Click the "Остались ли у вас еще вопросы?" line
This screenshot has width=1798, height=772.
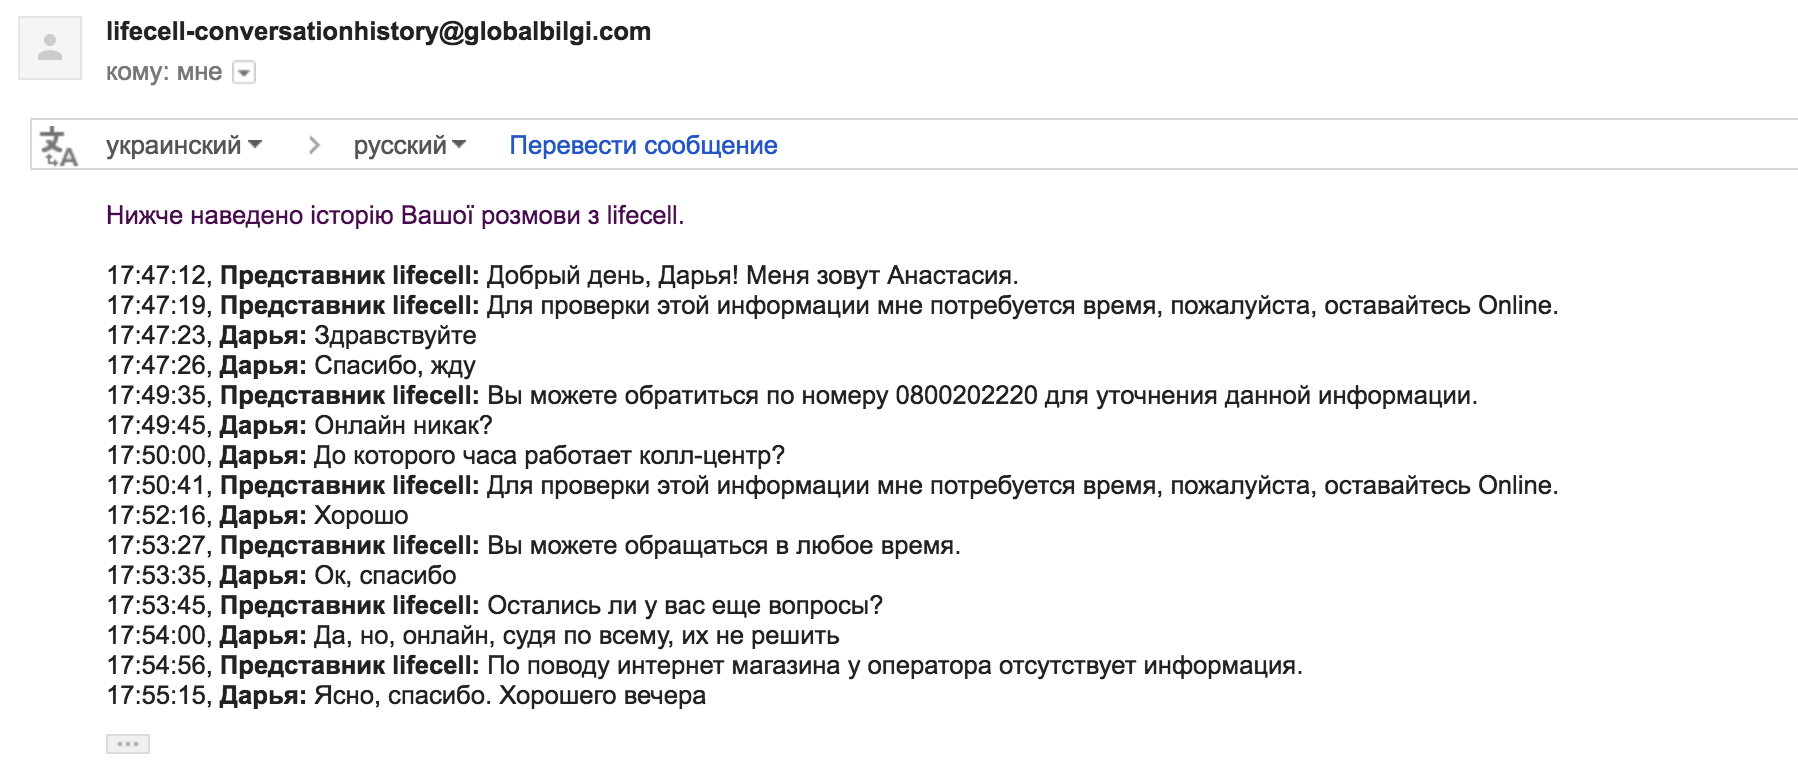point(684,606)
